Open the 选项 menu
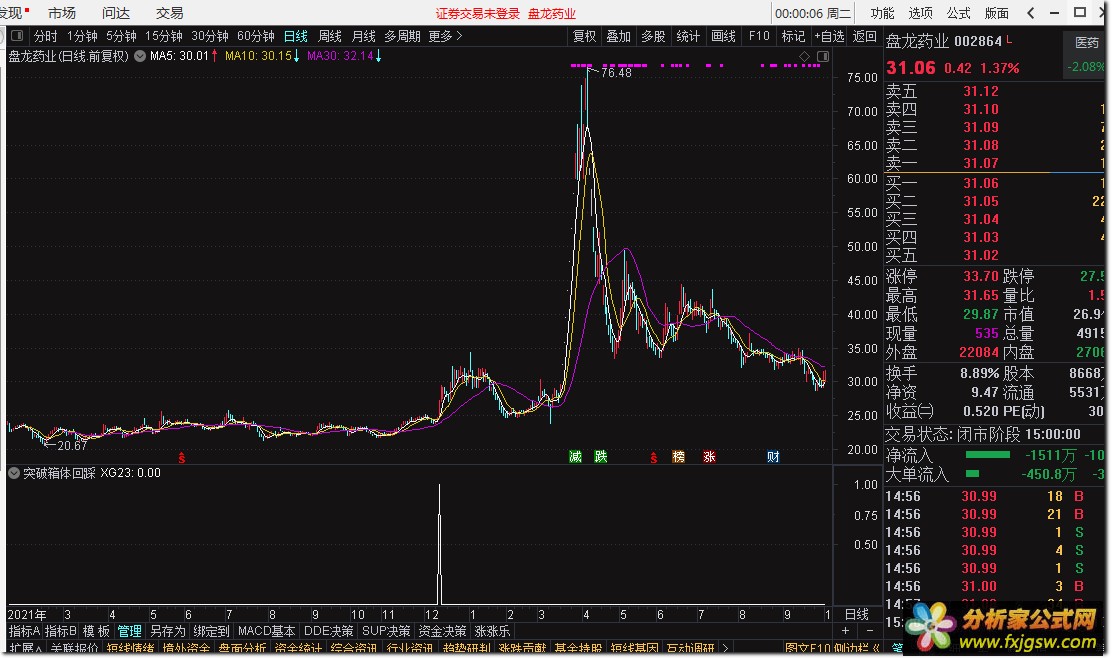The image size is (1113, 659). point(921,13)
